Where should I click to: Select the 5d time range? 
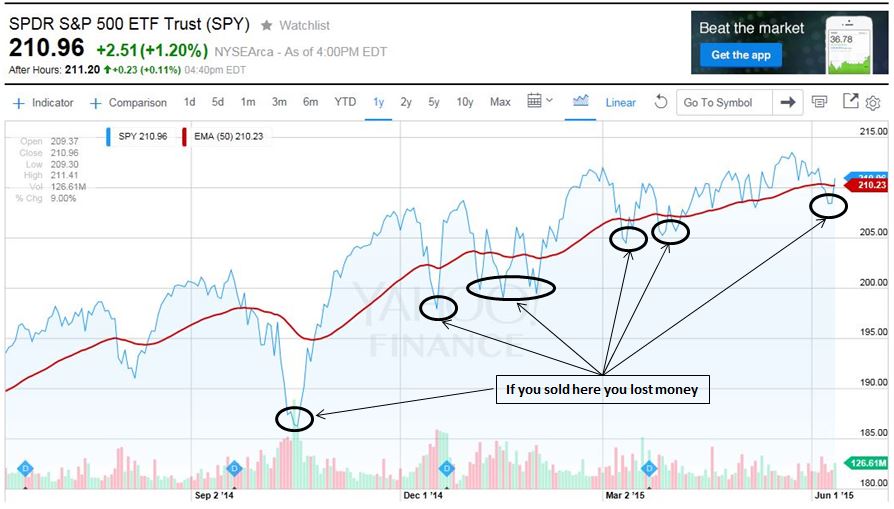point(218,102)
